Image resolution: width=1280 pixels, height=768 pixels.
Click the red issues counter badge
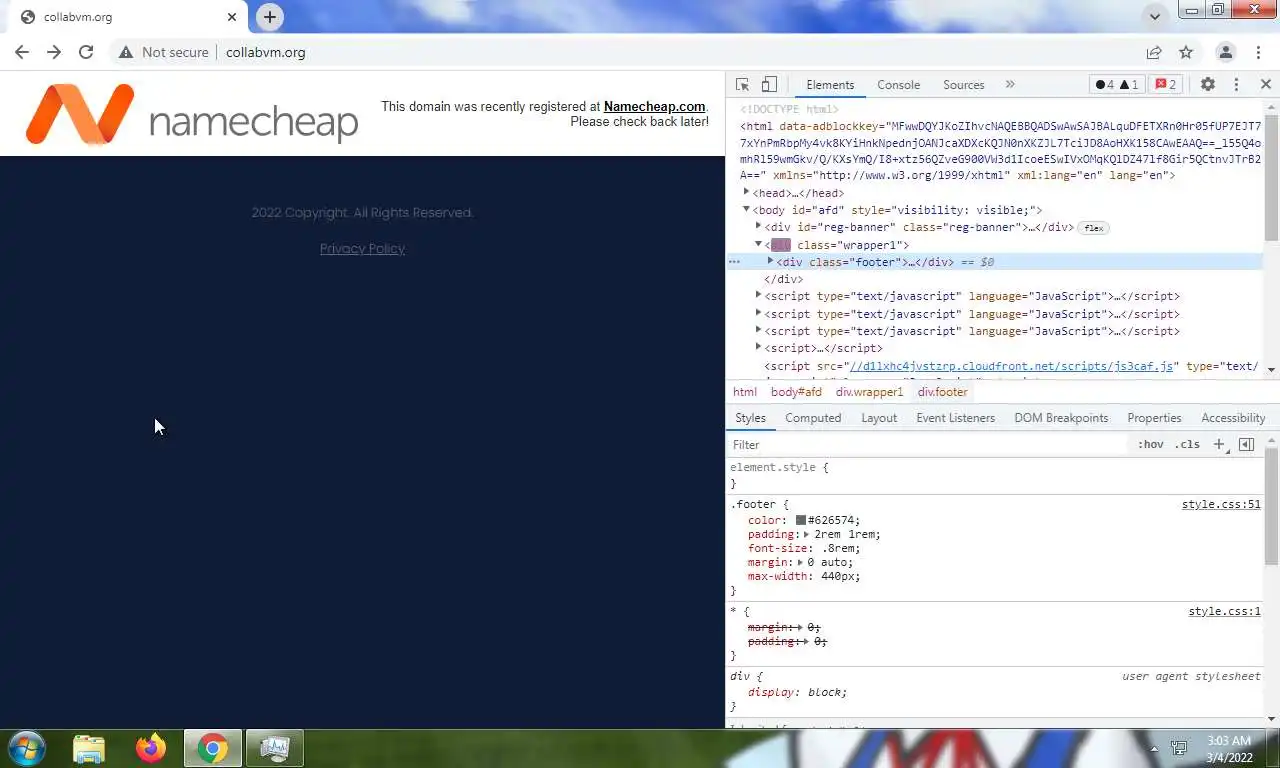1166,85
